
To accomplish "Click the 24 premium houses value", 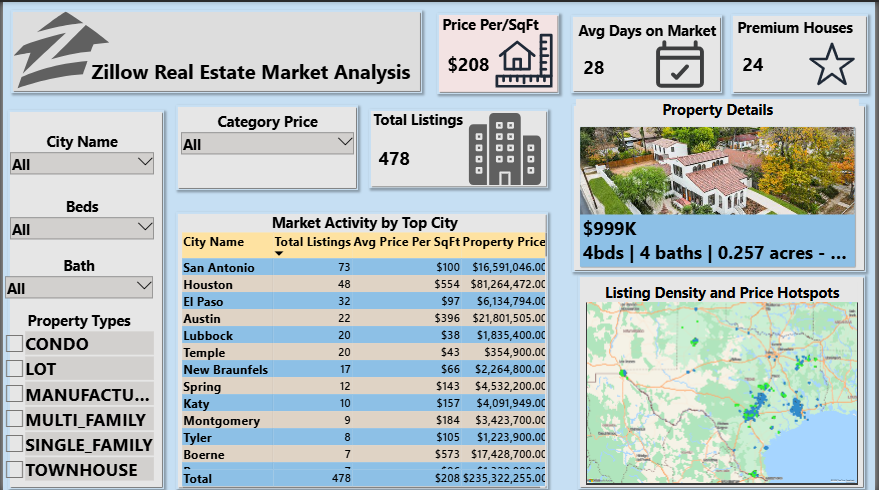I will [753, 65].
